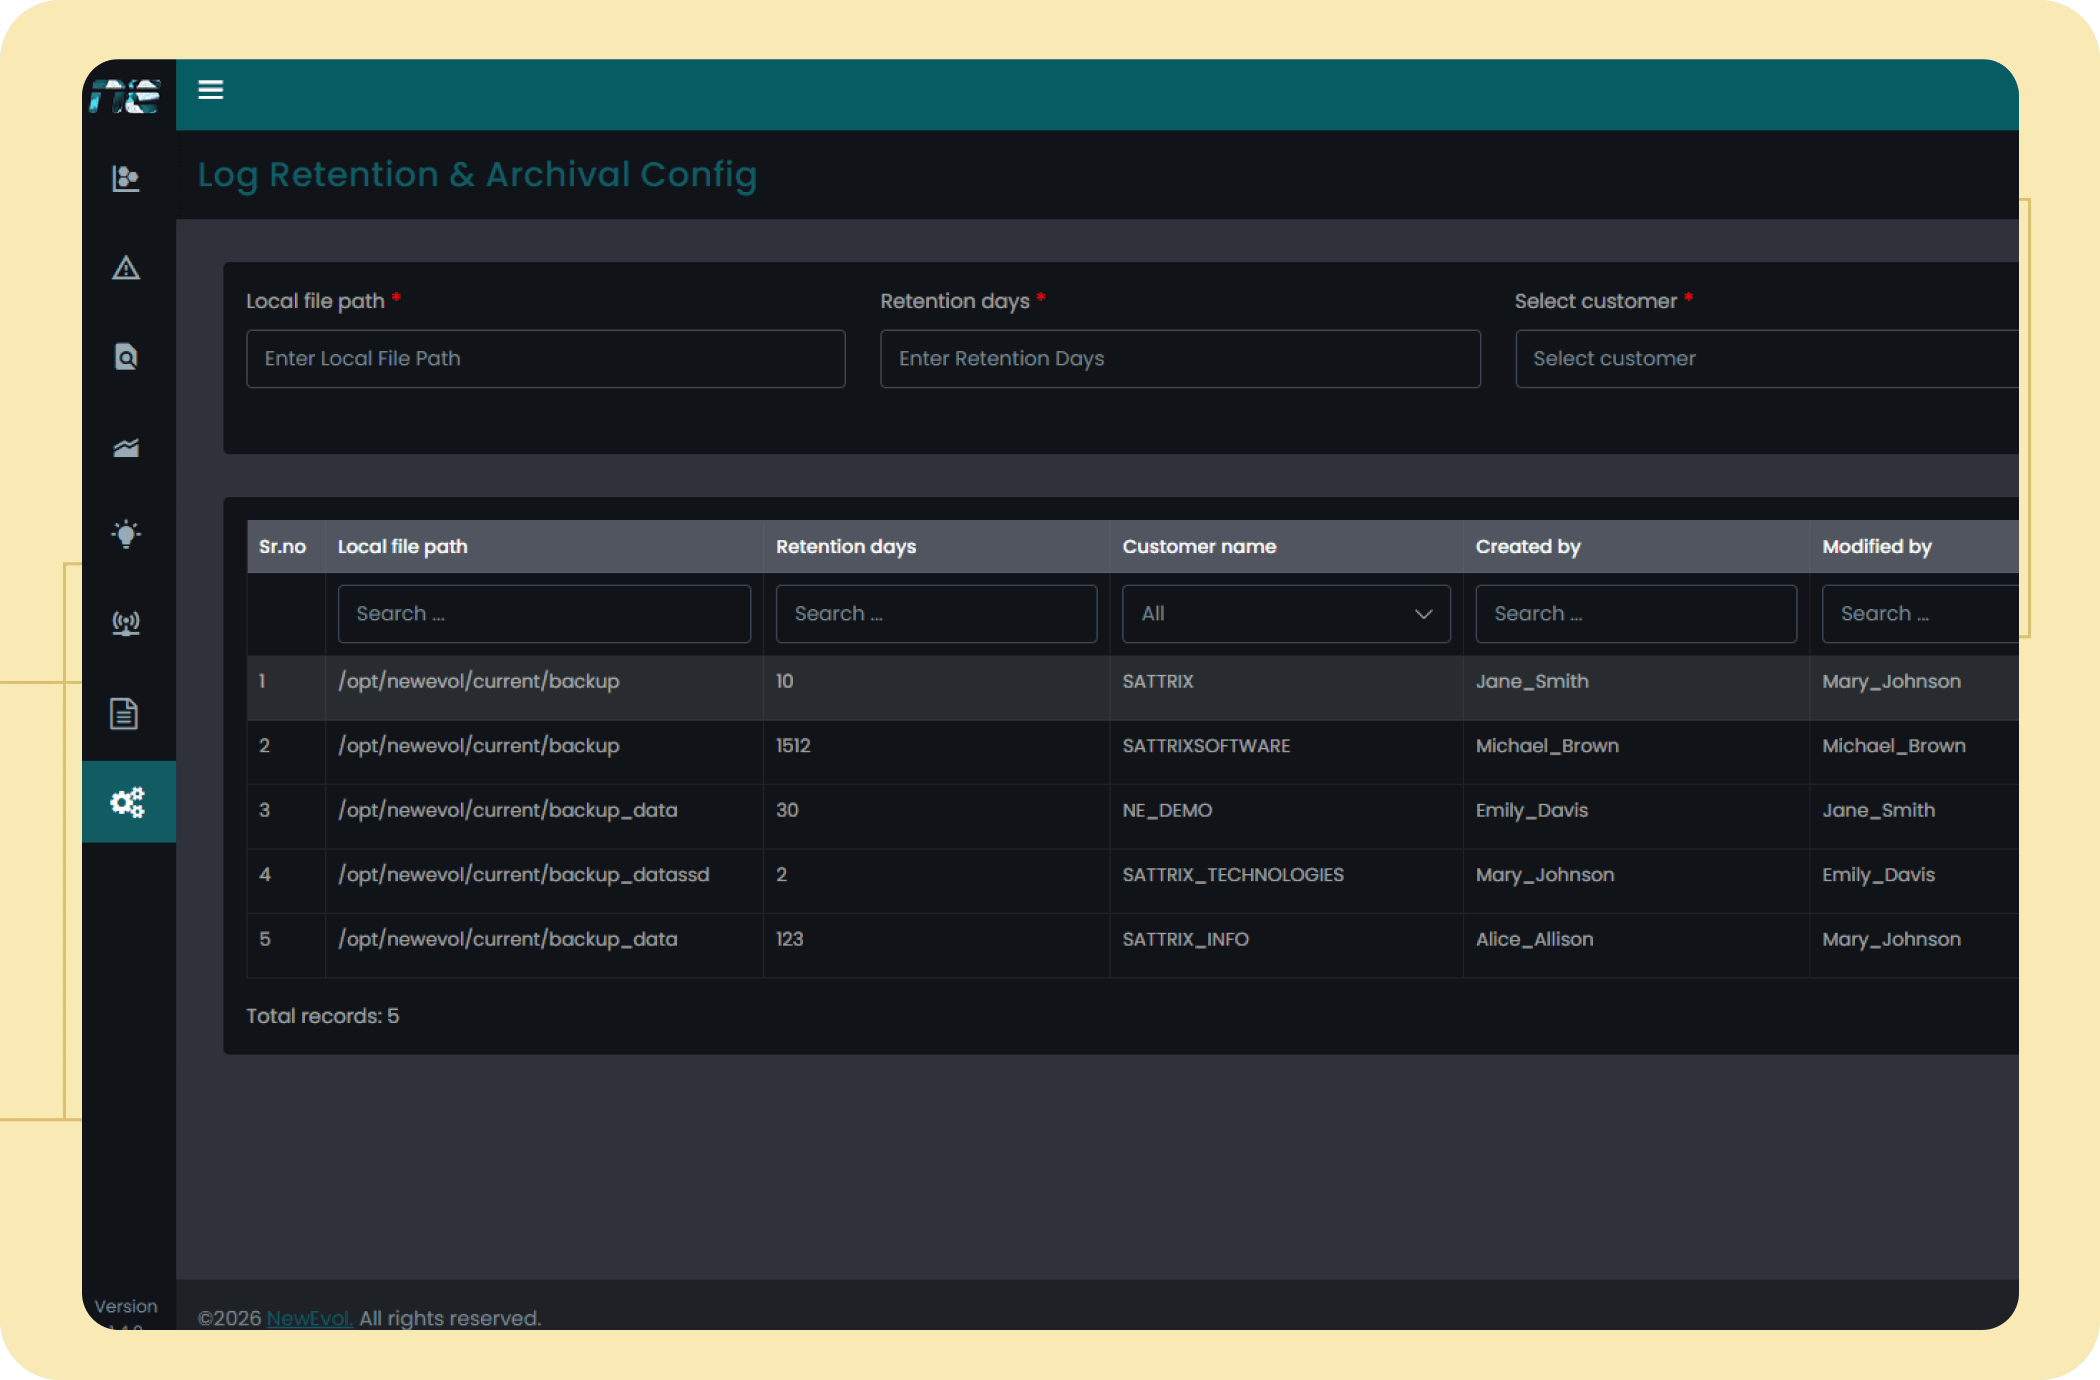Click Created by column search box
The image size is (2100, 1380).
pyautogui.click(x=1635, y=614)
